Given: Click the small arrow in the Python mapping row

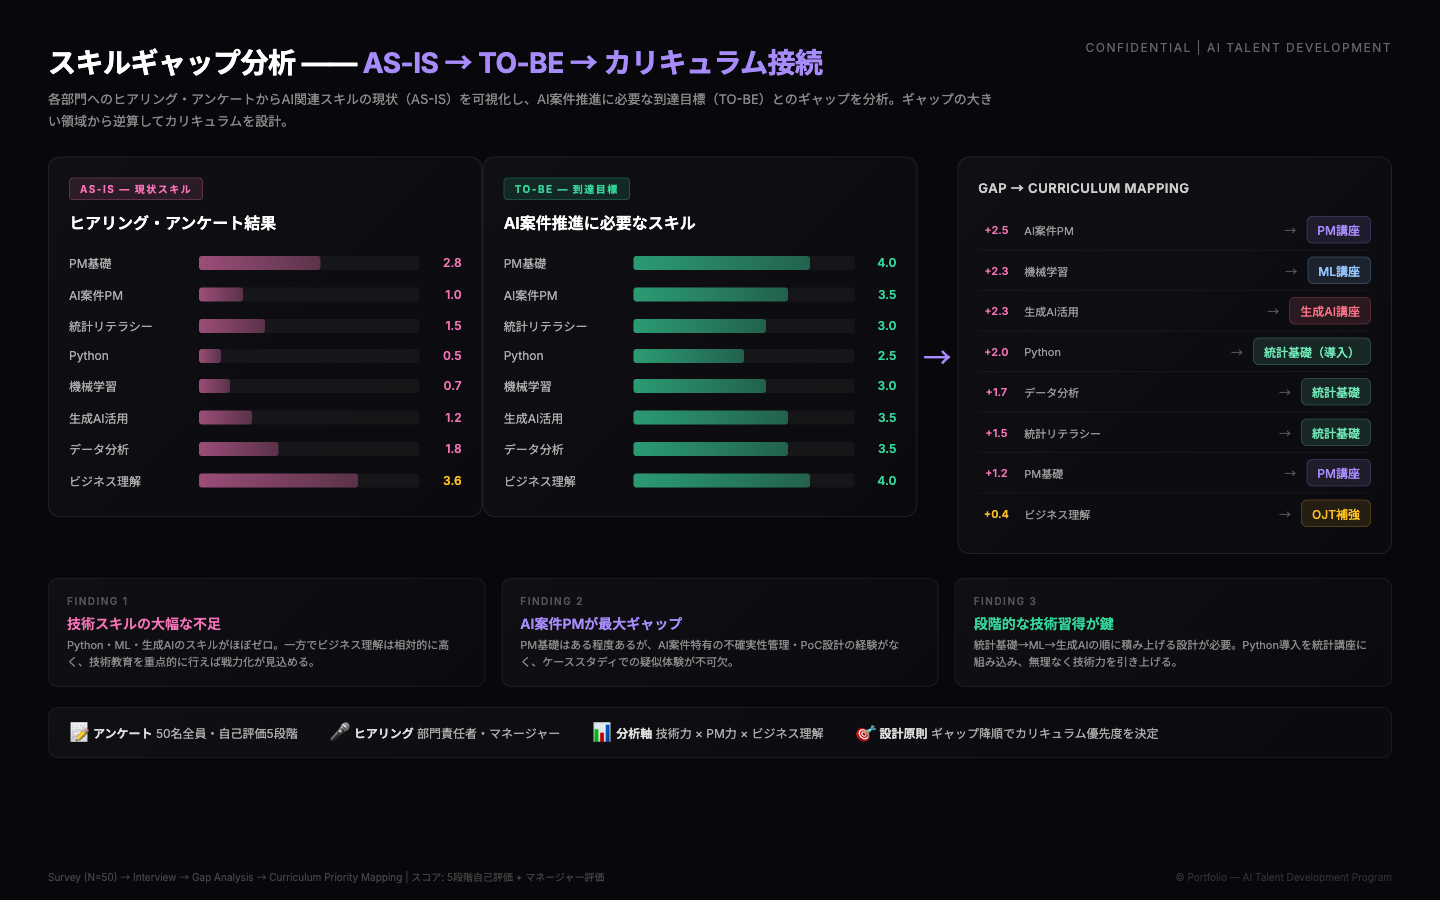Looking at the screenshot, I should pyautogui.click(x=1237, y=352).
